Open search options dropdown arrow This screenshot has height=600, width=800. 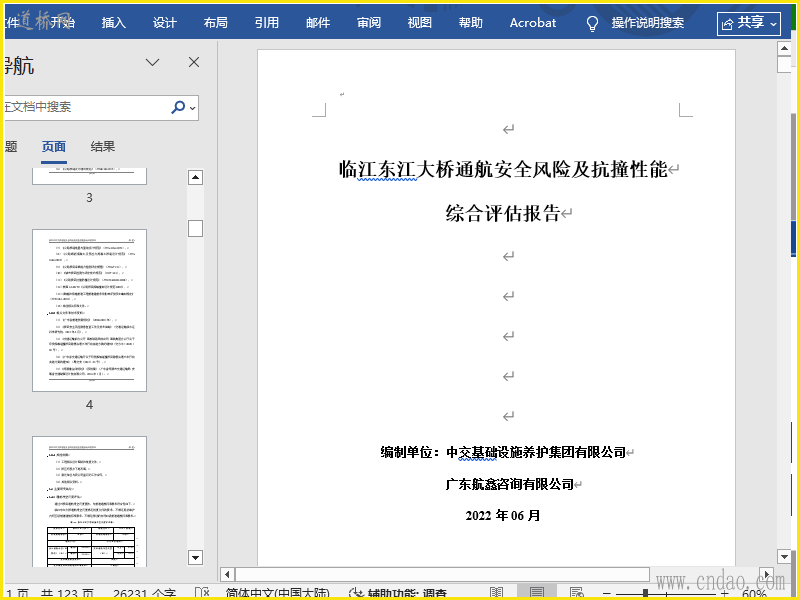192,108
